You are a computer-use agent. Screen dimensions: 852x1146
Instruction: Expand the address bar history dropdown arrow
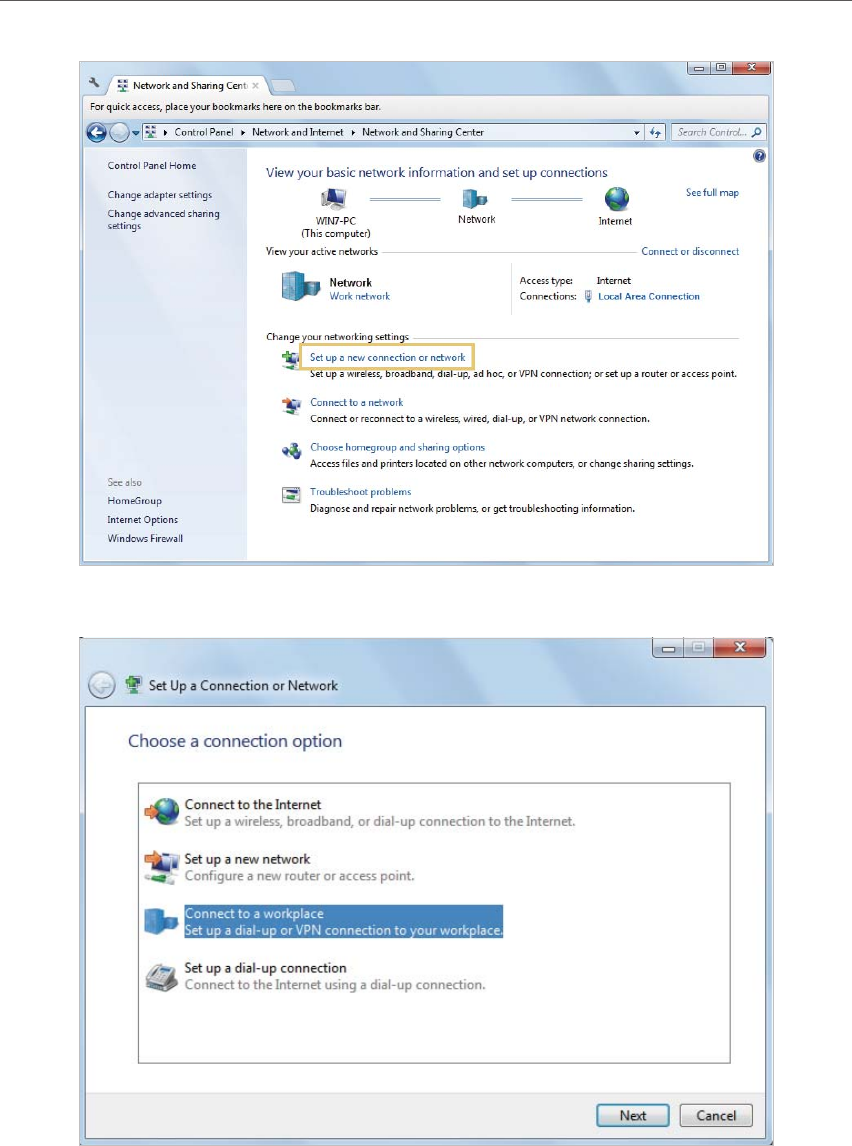pyautogui.click(x=636, y=133)
